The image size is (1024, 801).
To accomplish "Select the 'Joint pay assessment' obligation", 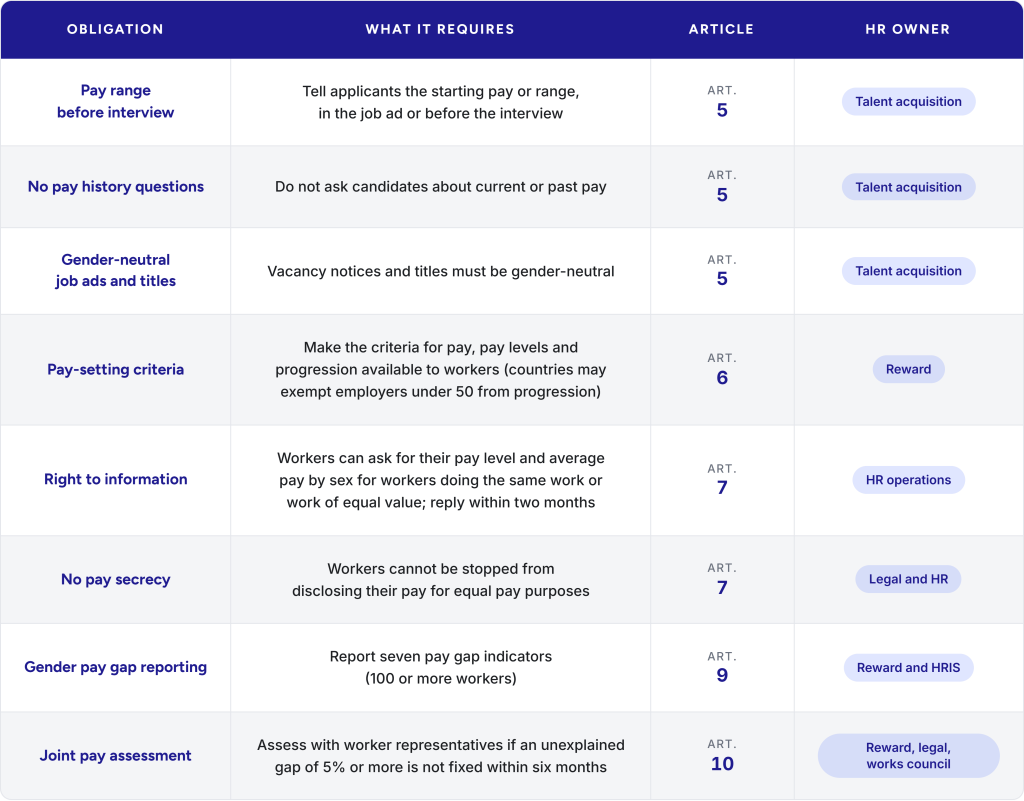I will point(116,755).
